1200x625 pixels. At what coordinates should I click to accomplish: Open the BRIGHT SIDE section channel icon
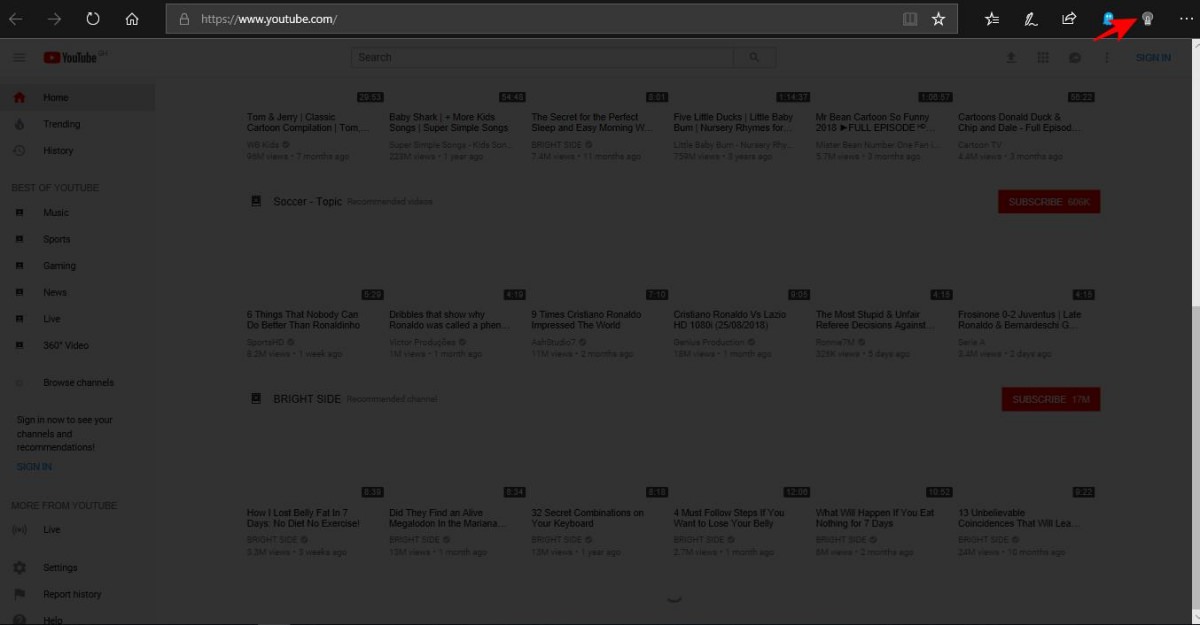(x=256, y=398)
